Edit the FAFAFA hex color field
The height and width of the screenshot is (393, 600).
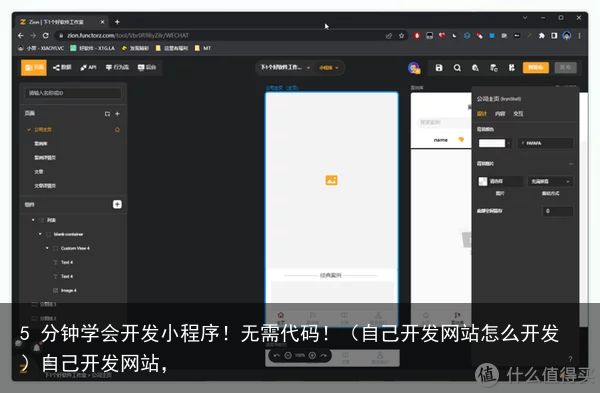[546, 143]
